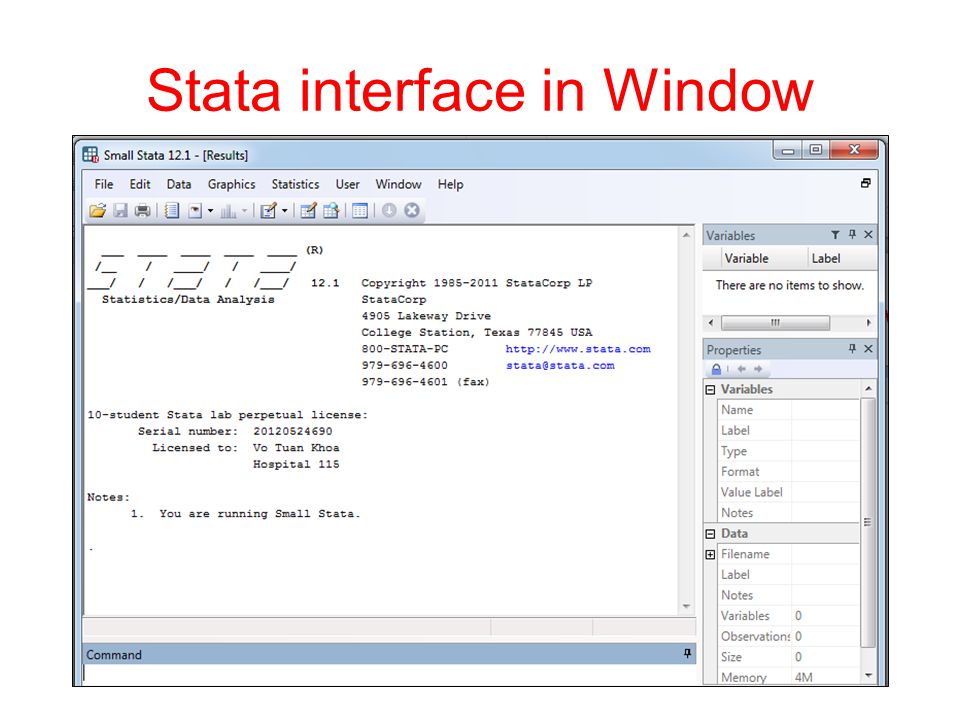Open the Do-file Editor icon

coord(269,211)
